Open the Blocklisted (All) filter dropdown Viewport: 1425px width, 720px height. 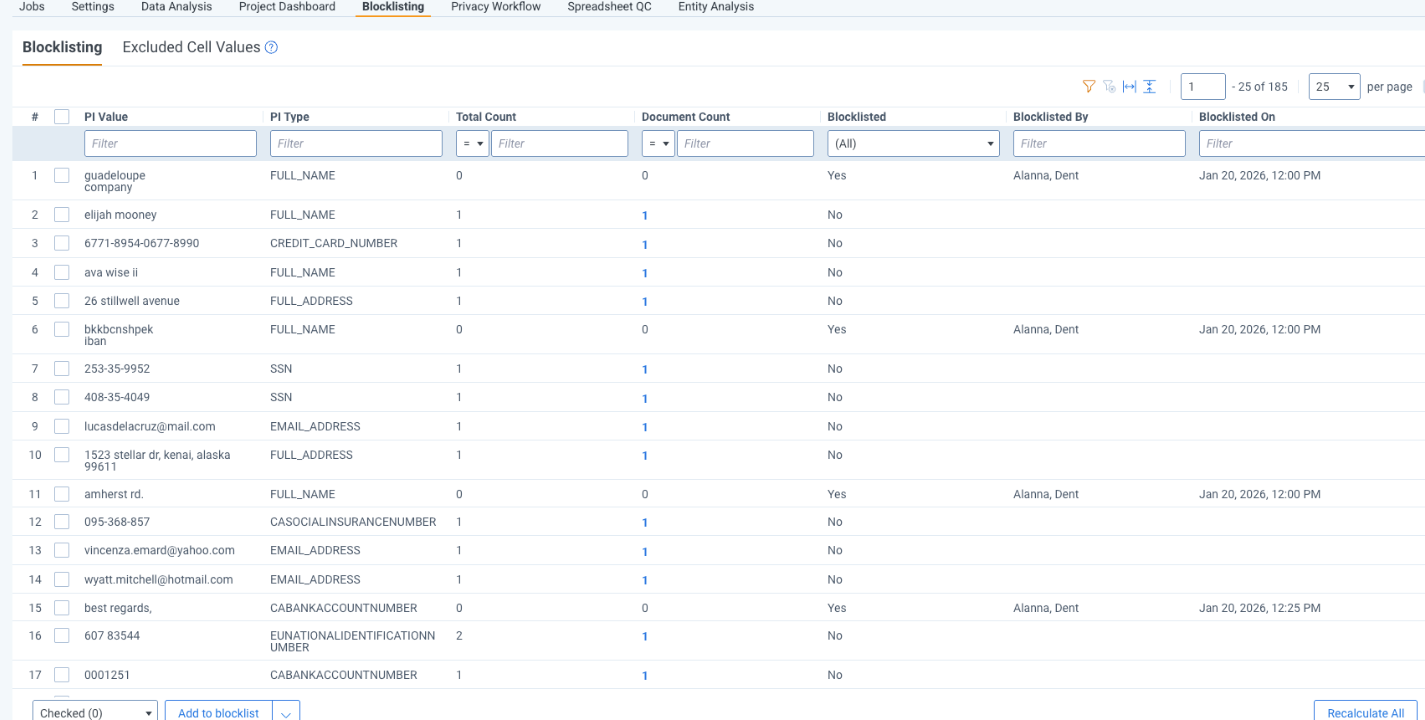(x=912, y=143)
